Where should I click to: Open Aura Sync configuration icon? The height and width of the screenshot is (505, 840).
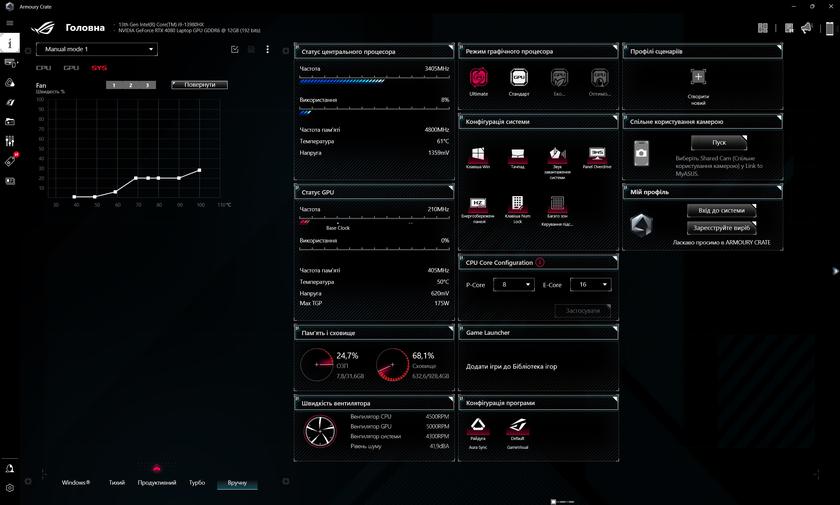(x=478, y=425)
